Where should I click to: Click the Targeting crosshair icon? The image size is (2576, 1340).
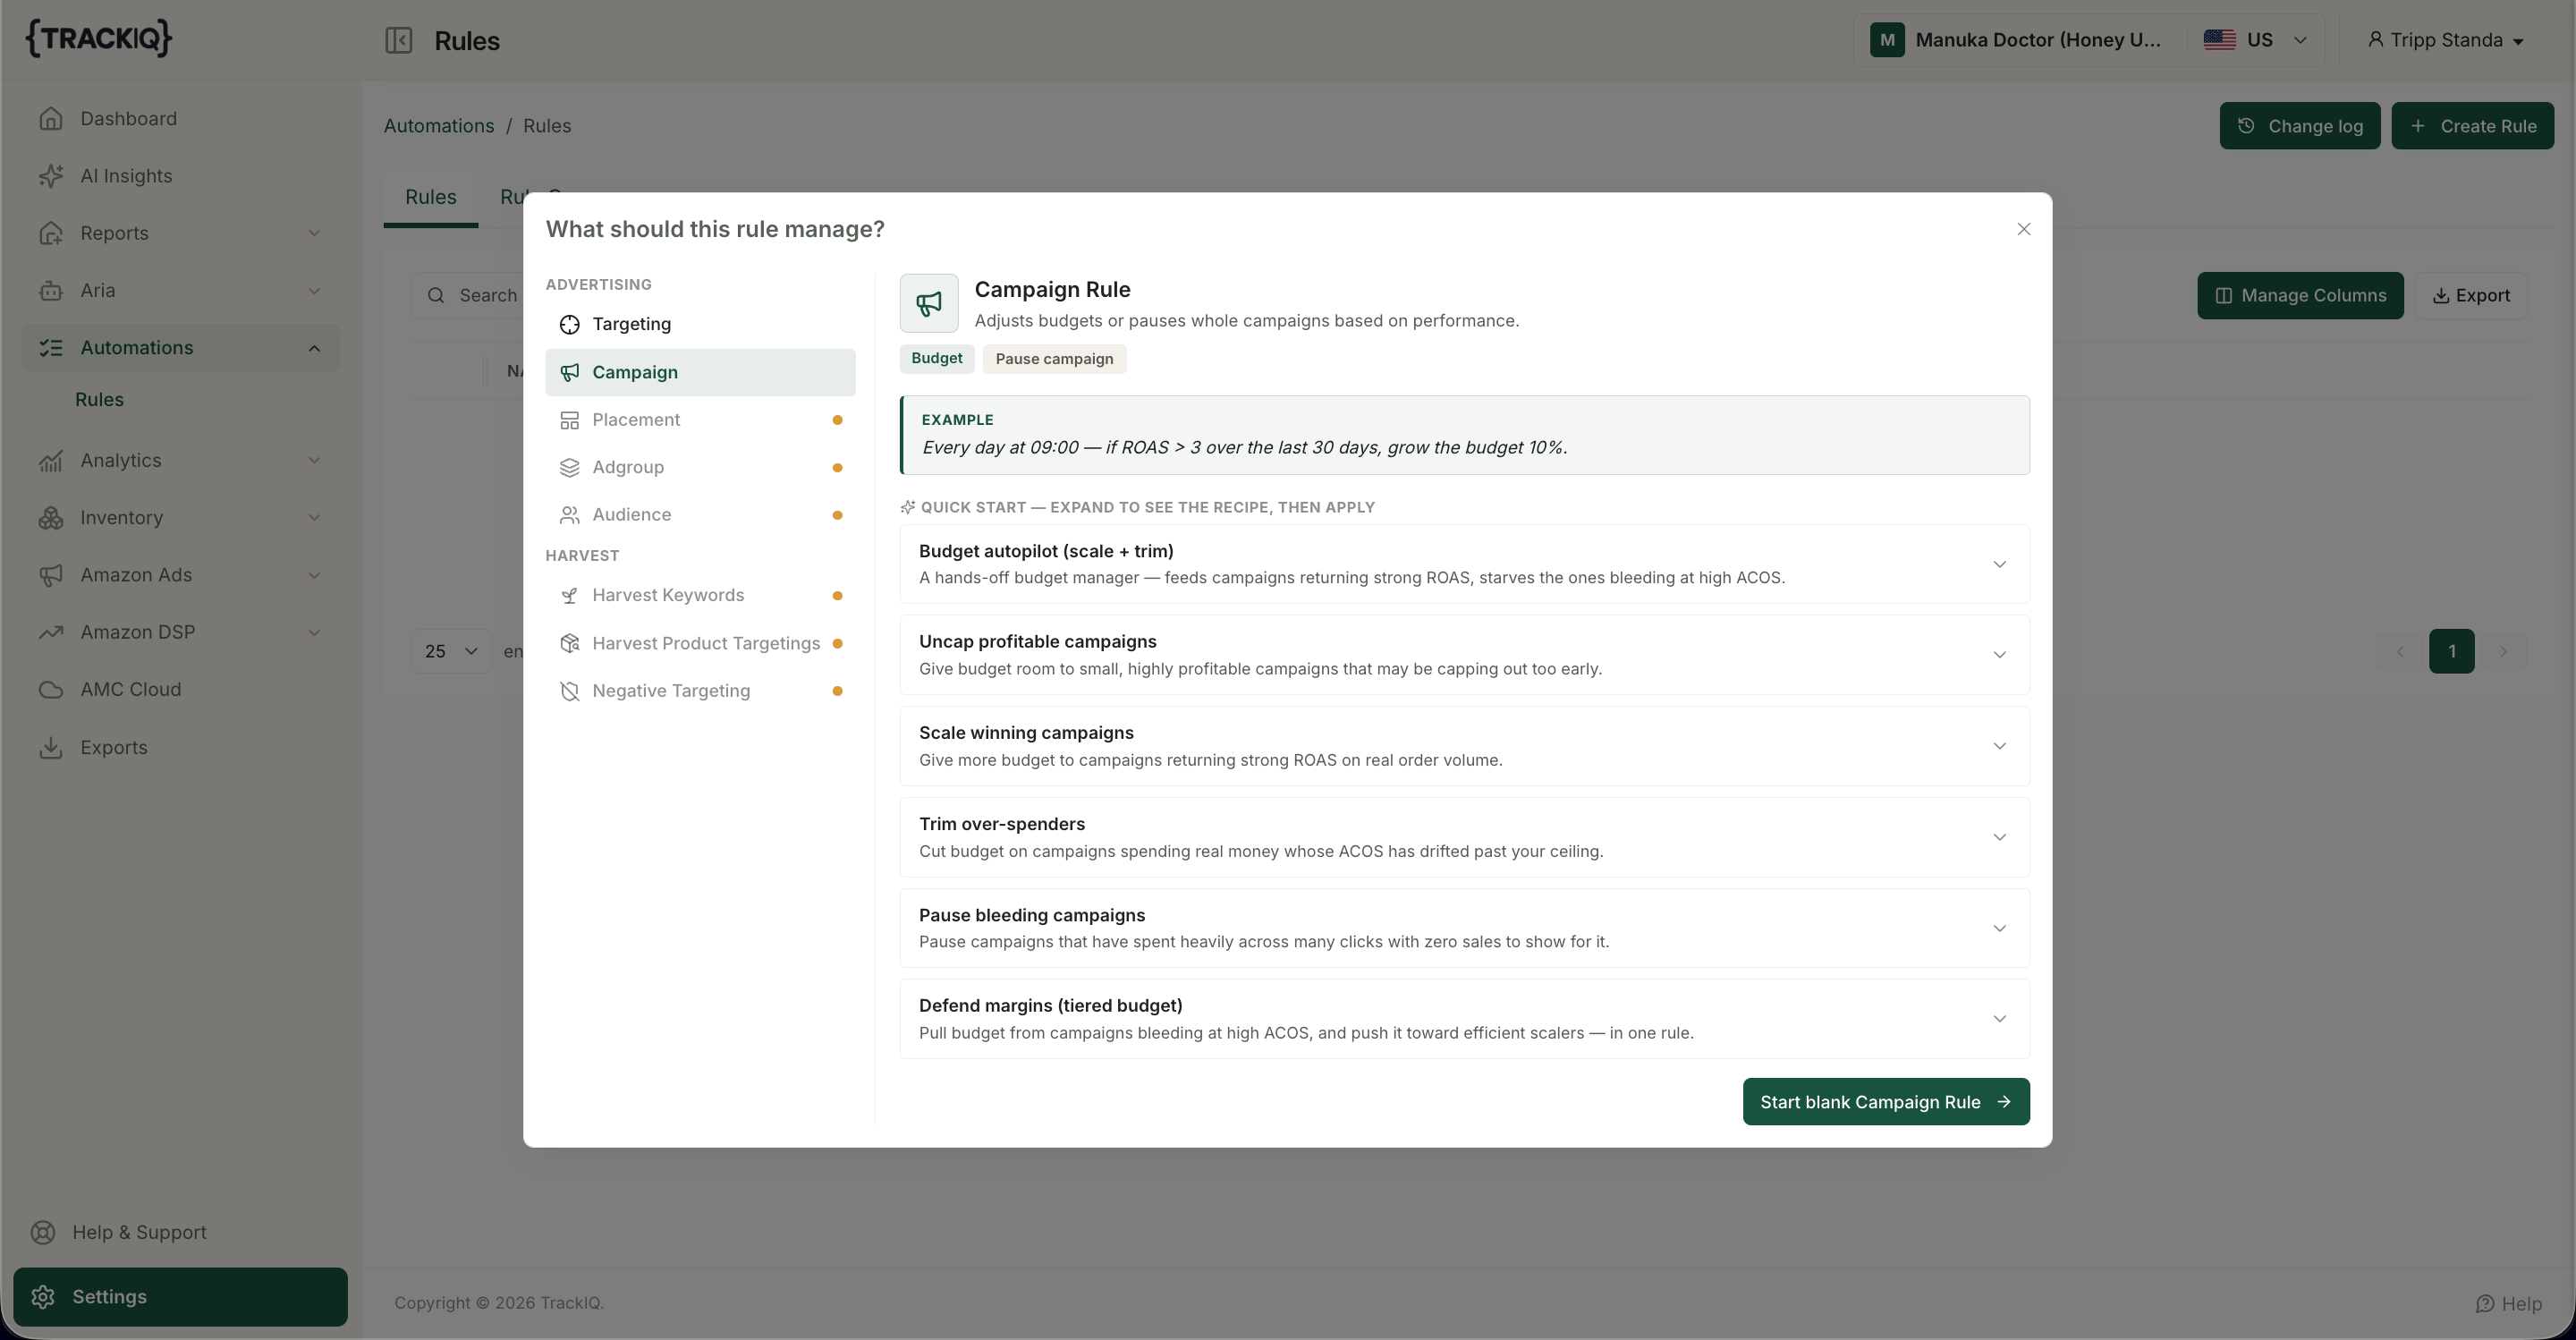(570, 324)
